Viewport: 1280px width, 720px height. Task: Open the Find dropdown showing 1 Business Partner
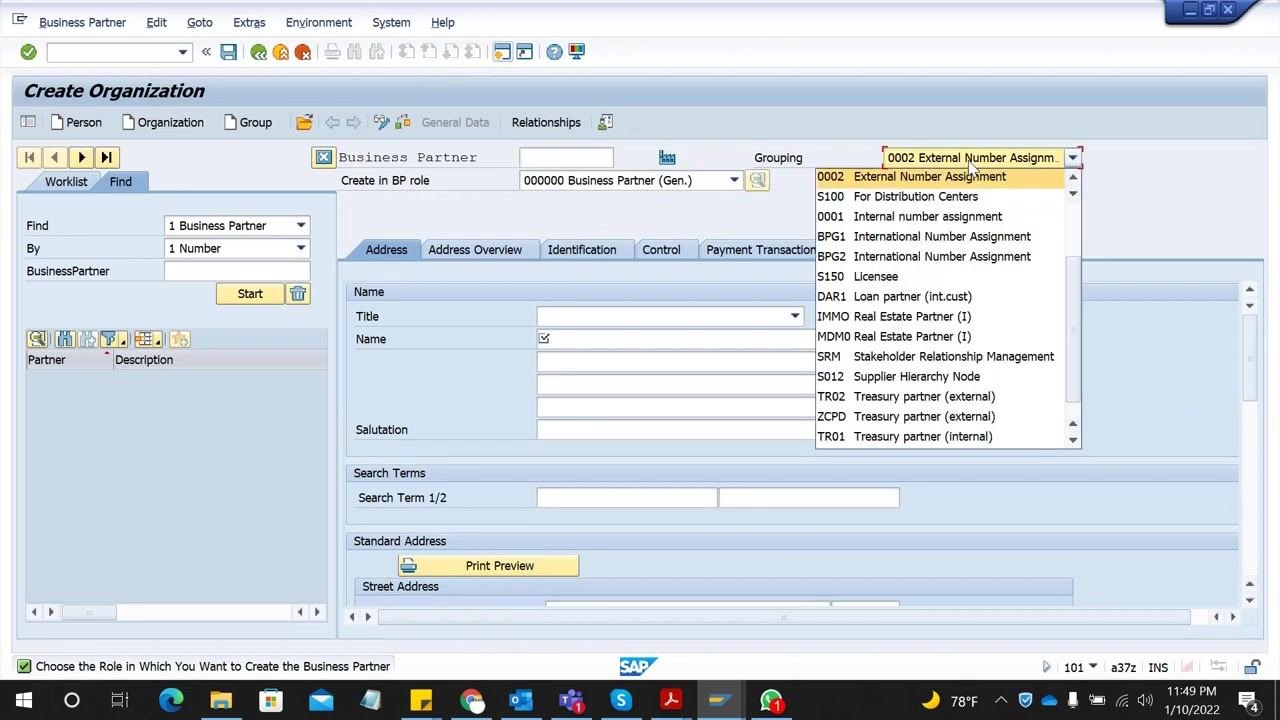(x=300, y=226)
